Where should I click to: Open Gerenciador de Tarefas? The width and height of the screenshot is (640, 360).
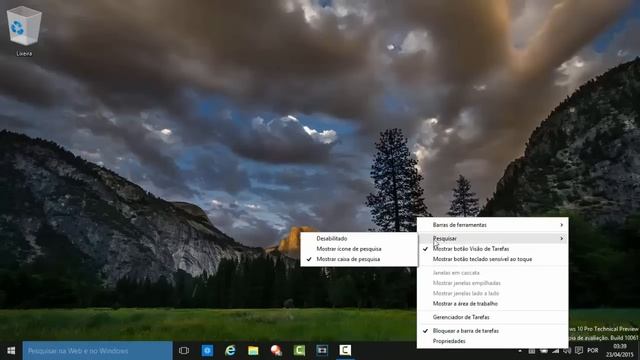pos(493,317)
